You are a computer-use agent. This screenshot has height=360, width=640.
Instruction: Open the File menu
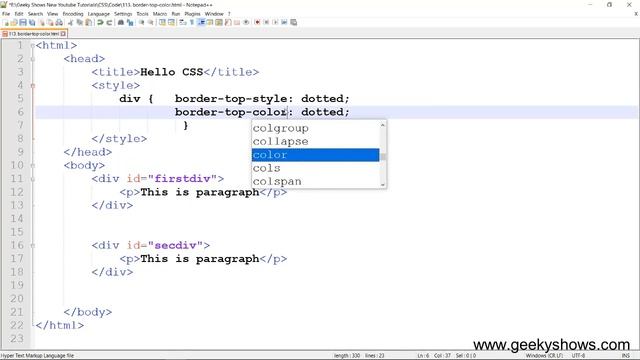click(6, 14)
